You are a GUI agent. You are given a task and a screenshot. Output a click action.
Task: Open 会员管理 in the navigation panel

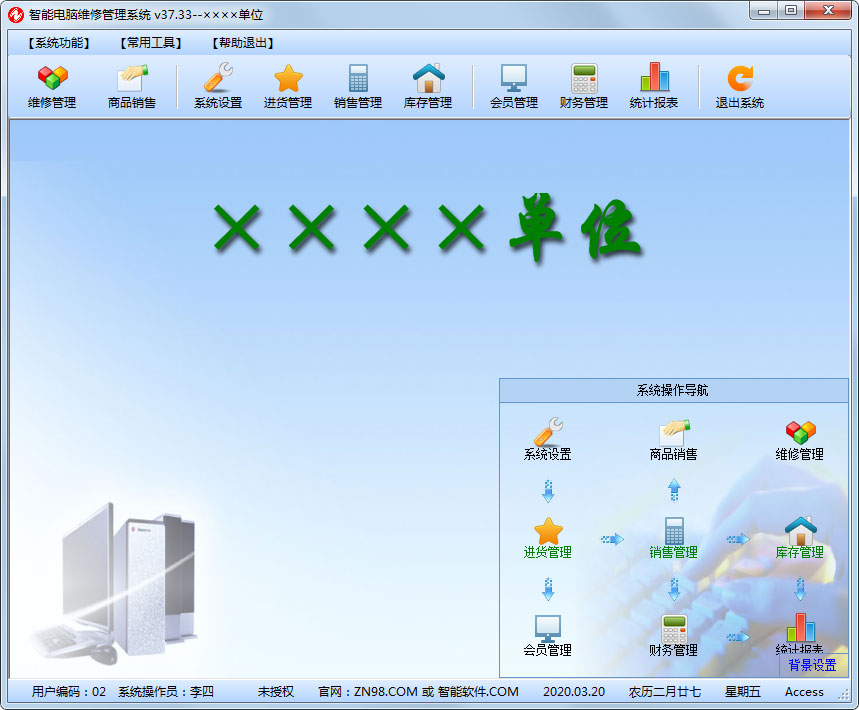[548, 635]
